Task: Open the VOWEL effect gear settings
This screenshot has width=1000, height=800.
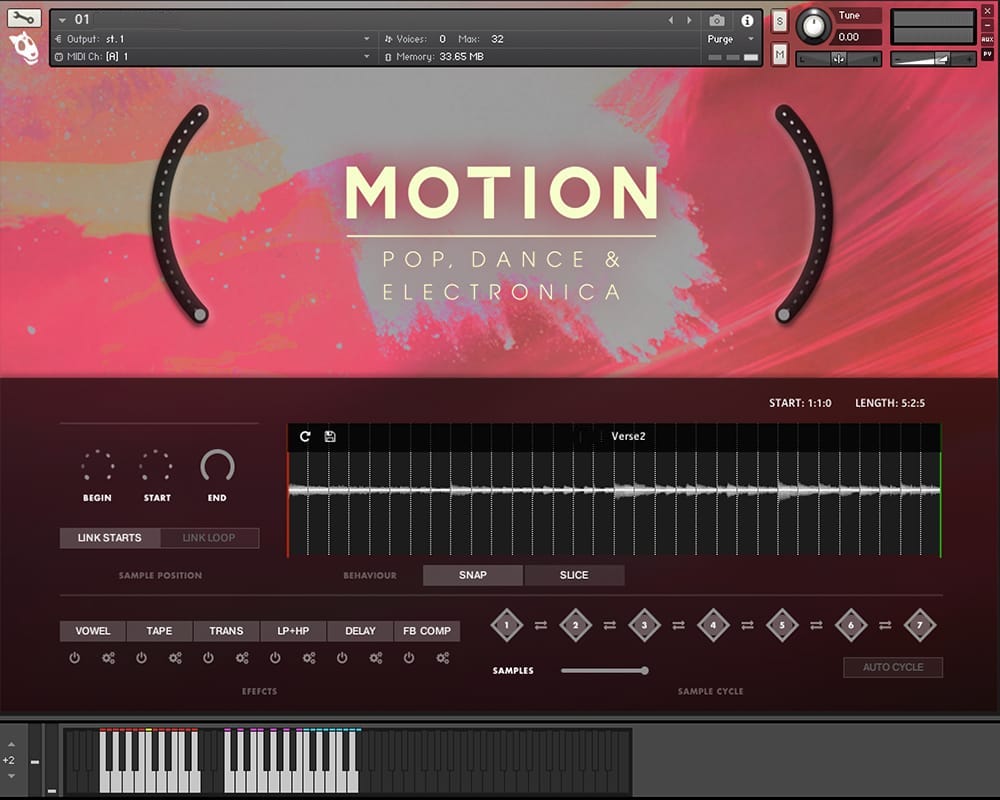Action: (x=108, y=658)
